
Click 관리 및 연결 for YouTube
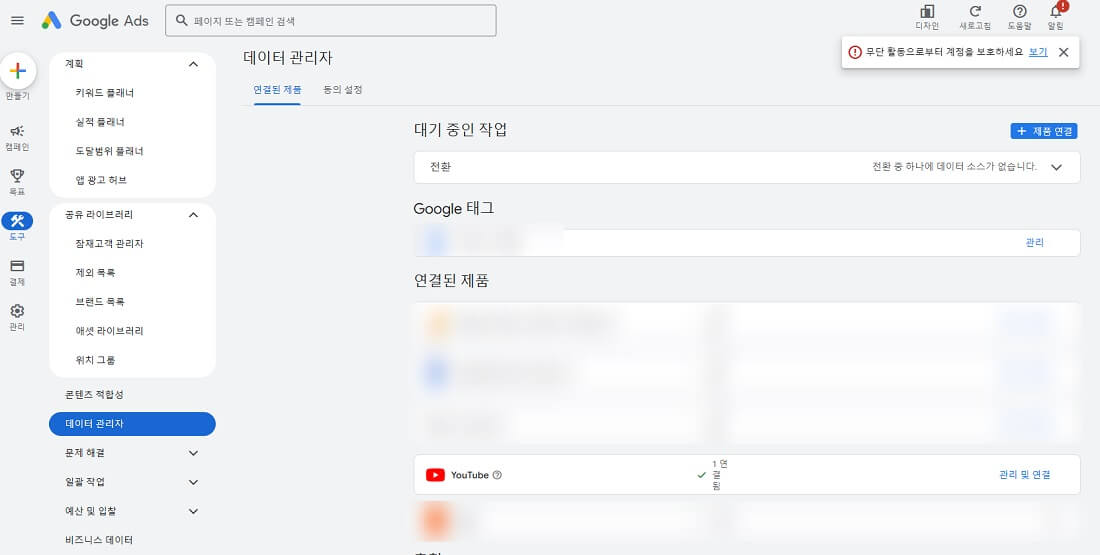pos(1025,475)
